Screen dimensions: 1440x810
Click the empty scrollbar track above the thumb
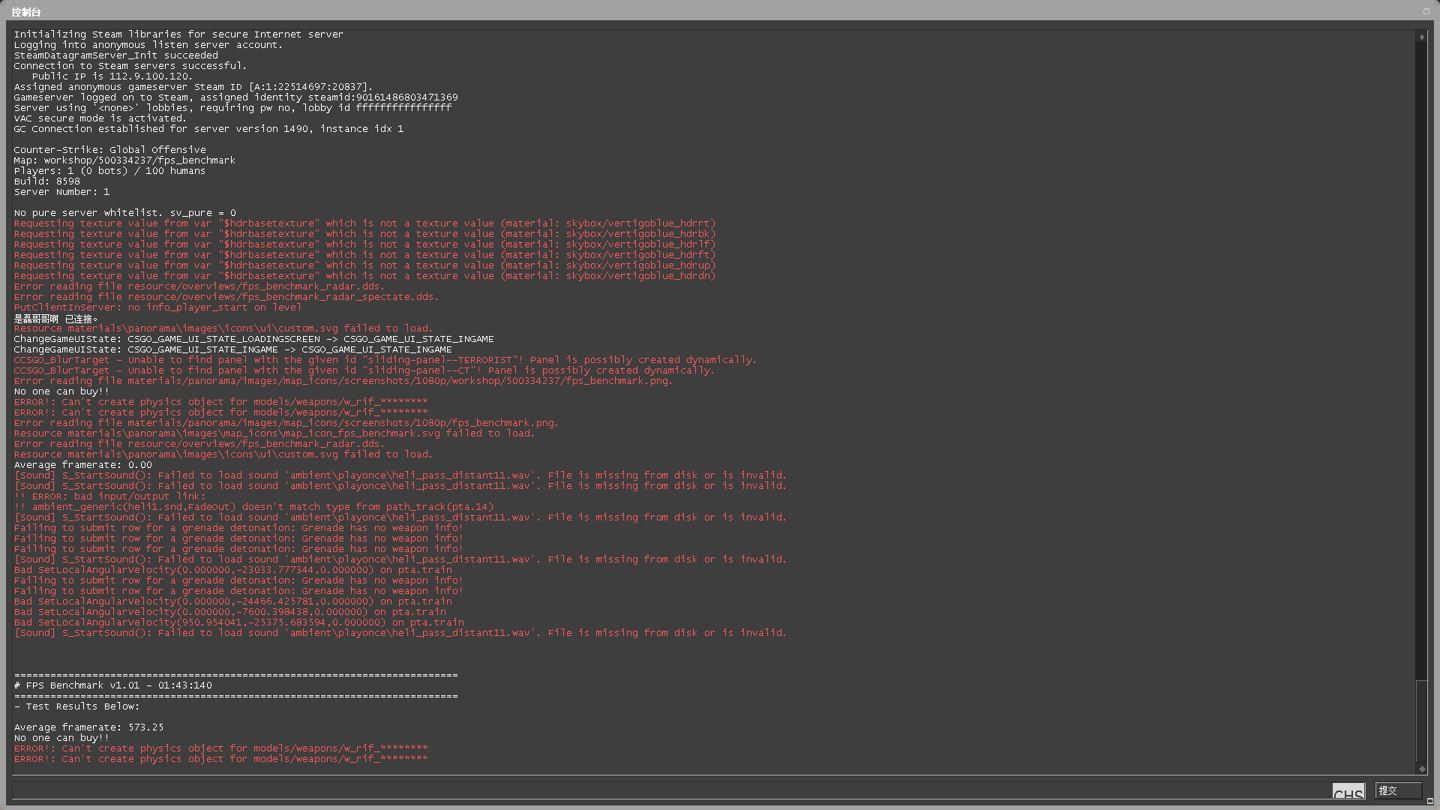(x=1421, y=350)
